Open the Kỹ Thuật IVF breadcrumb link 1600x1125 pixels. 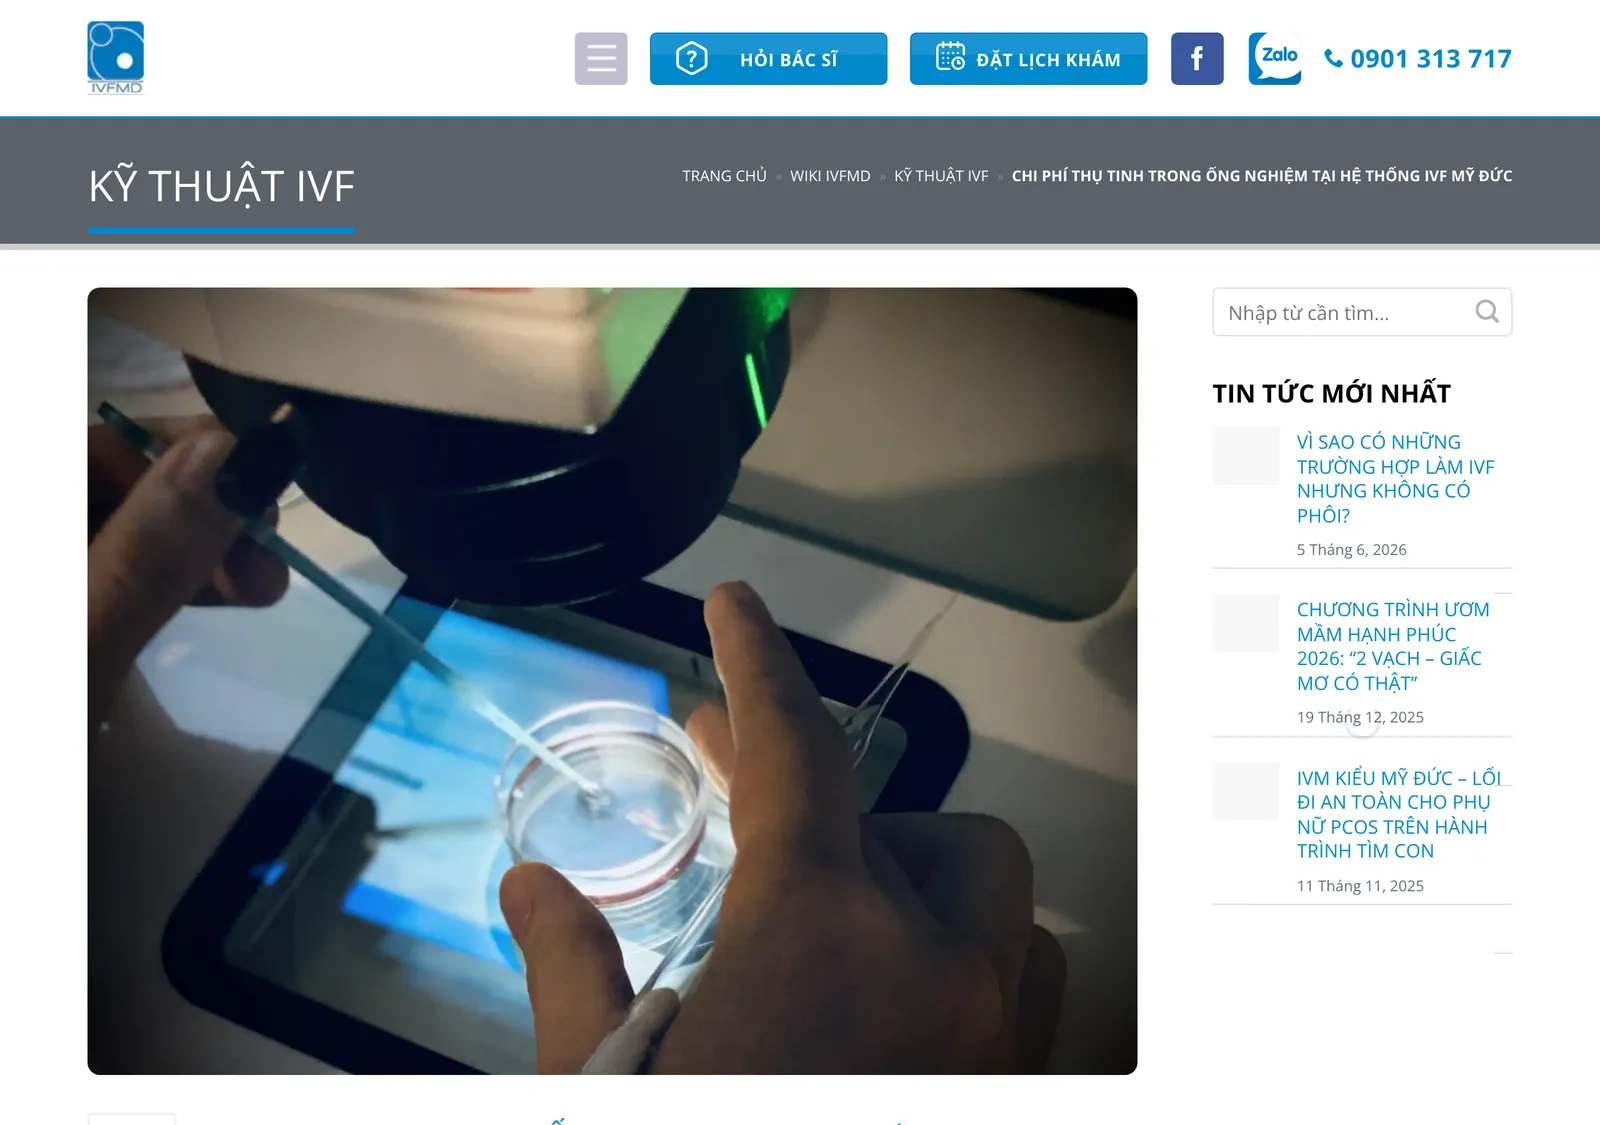941,176
